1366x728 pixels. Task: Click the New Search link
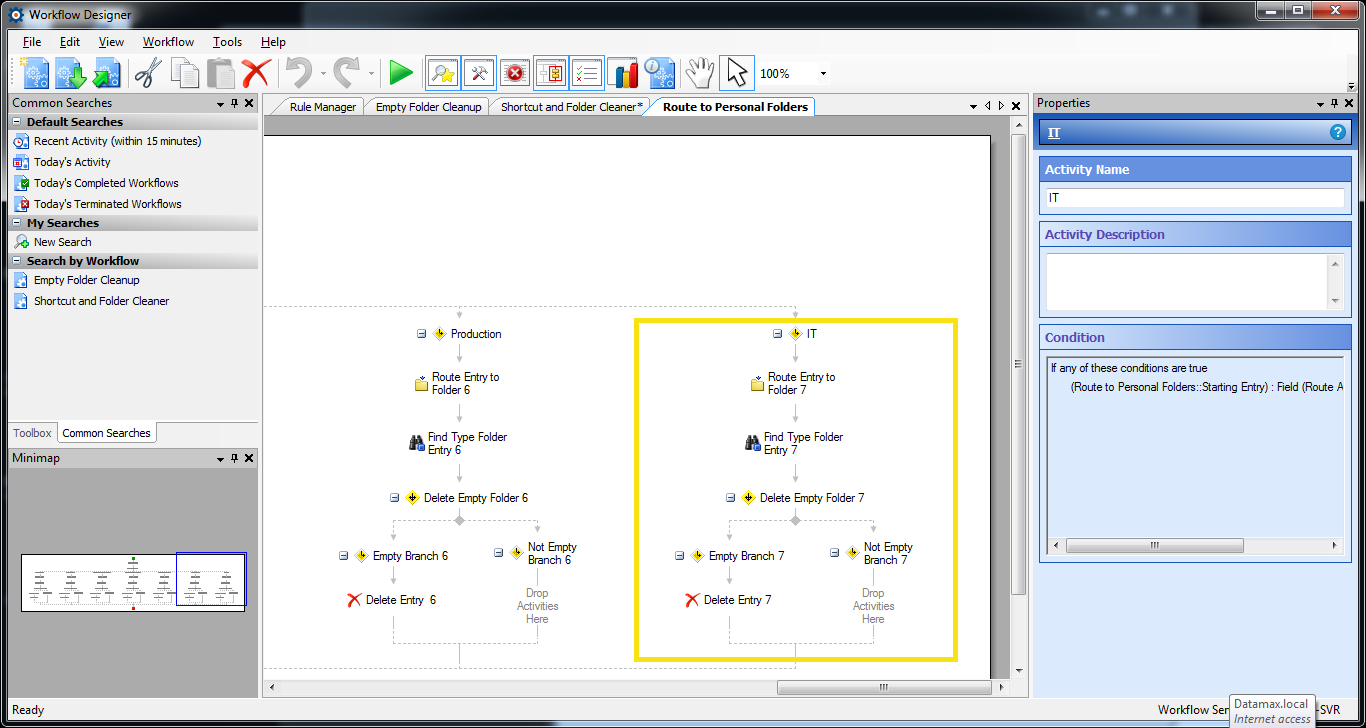click(x=62, y=242)
